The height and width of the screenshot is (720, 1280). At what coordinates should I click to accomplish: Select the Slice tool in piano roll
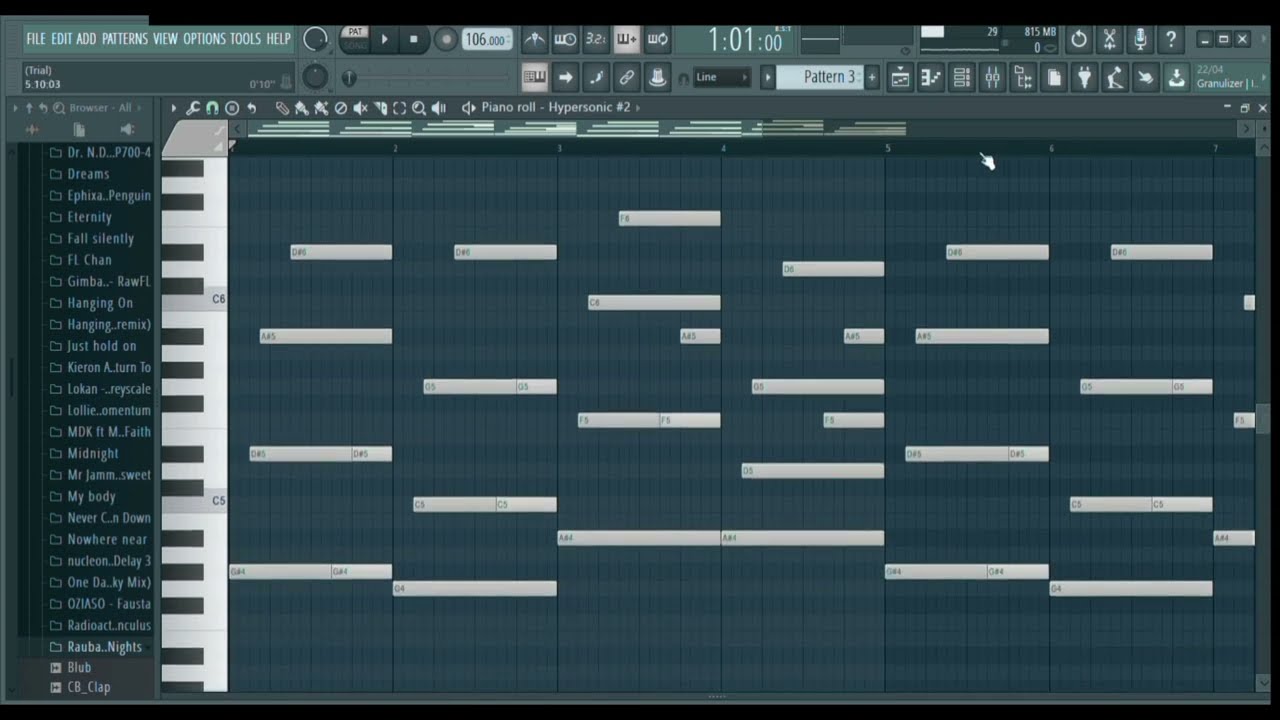380,108
